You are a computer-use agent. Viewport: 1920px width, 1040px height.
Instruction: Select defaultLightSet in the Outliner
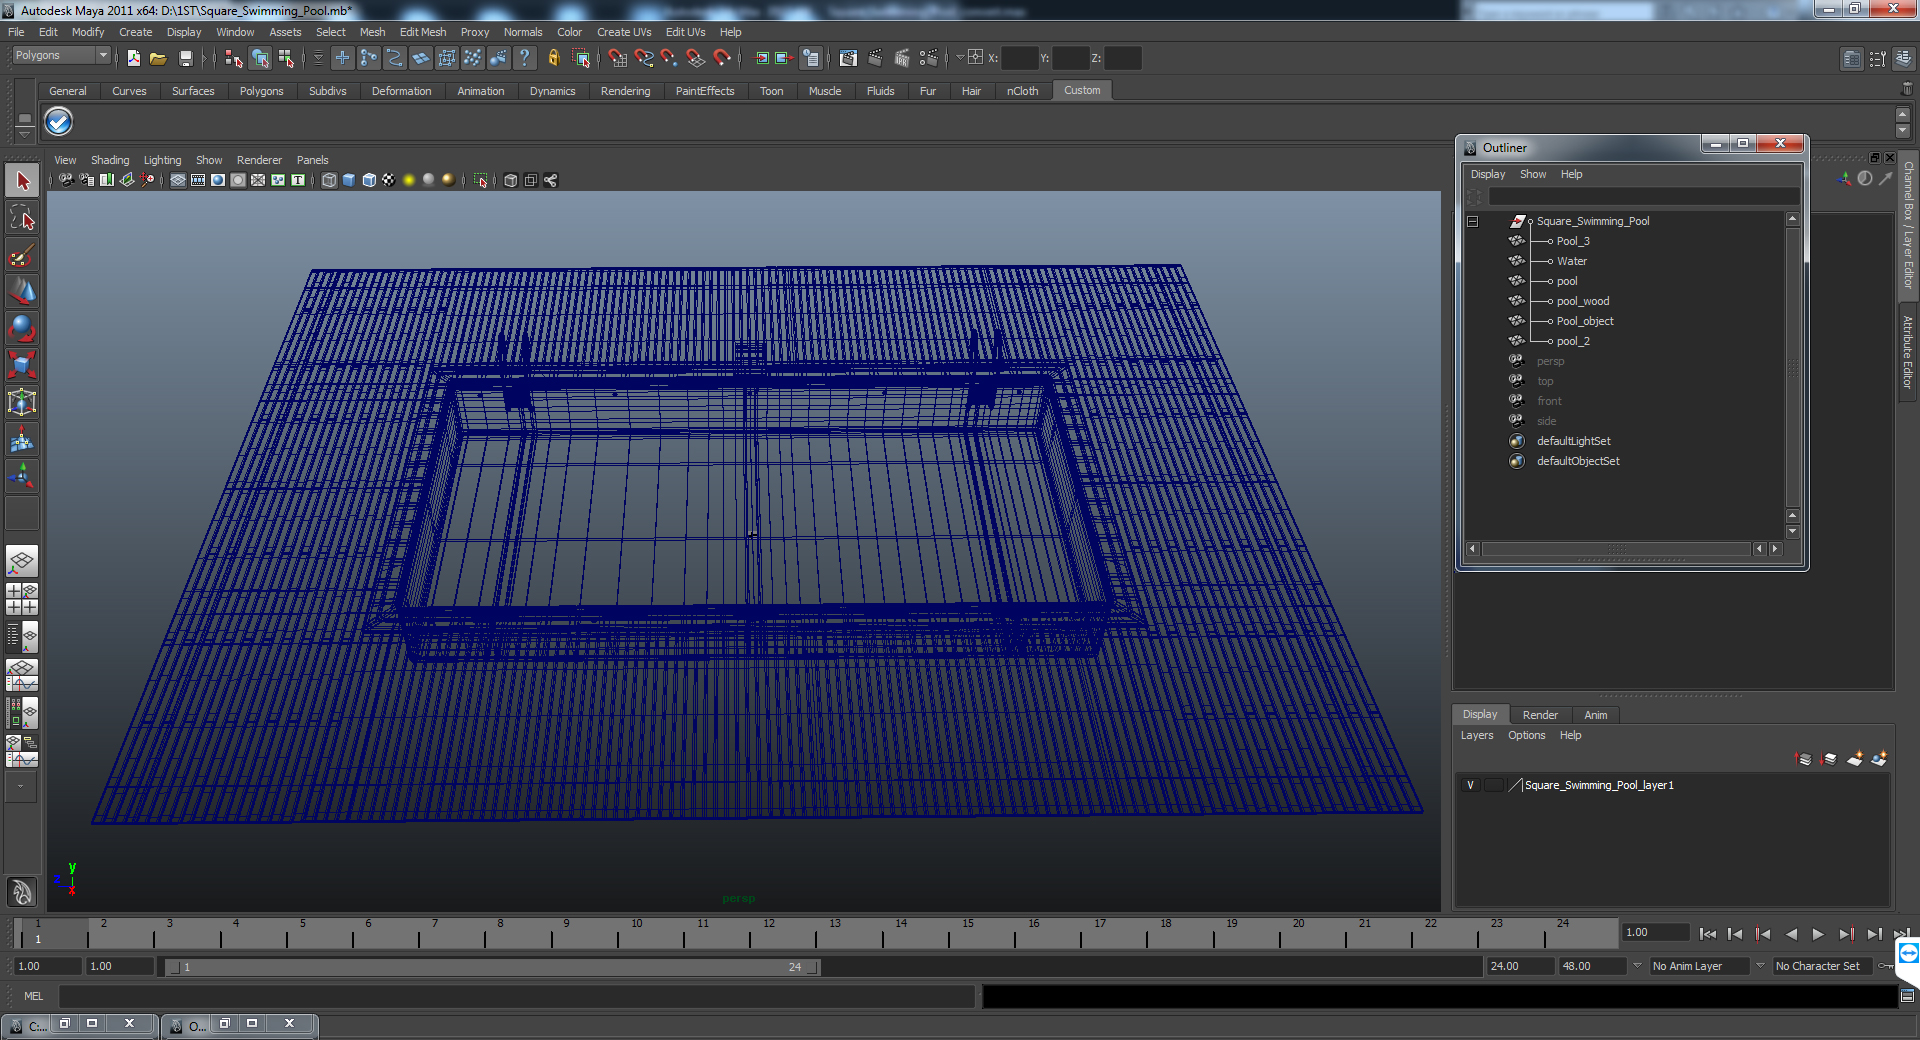[1573, 441]
